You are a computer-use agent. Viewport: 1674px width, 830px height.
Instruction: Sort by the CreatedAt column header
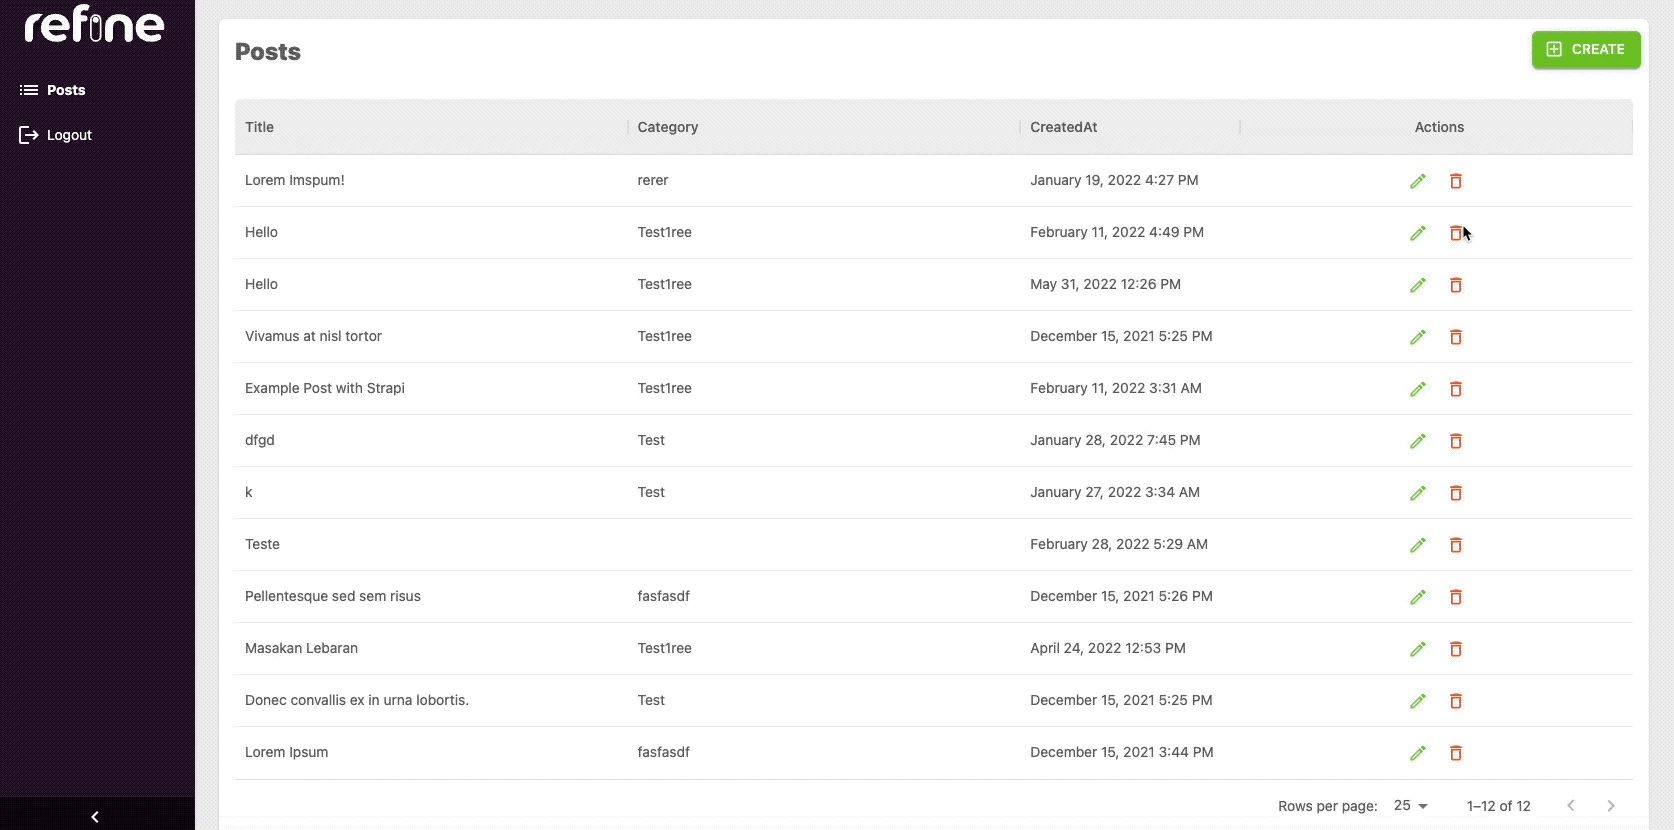point(1063,127)
